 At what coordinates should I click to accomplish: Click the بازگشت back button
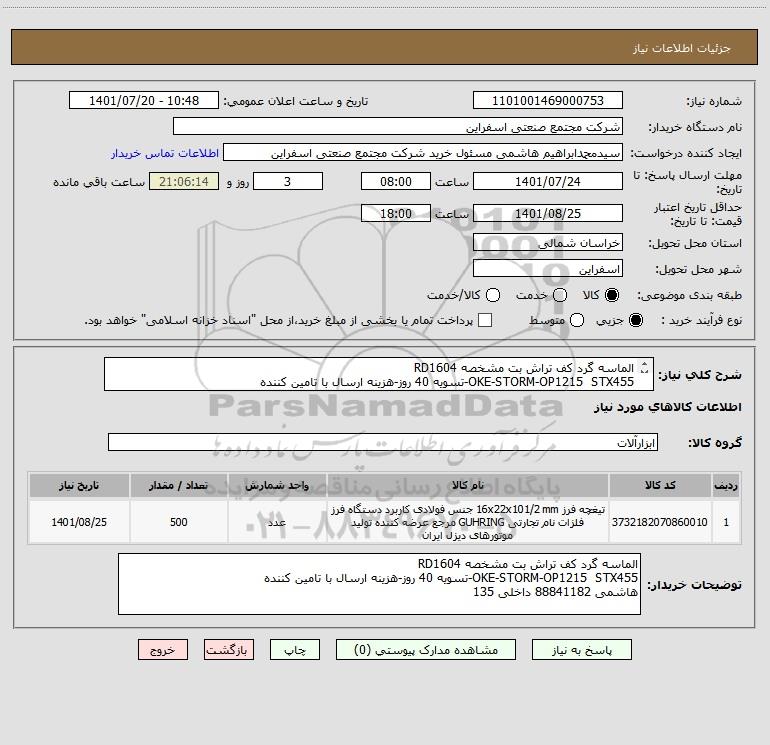tap(229, 650)
